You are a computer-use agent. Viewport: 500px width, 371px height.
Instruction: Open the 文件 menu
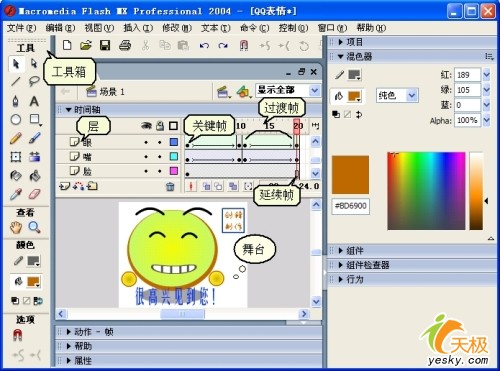coord(22,28)
